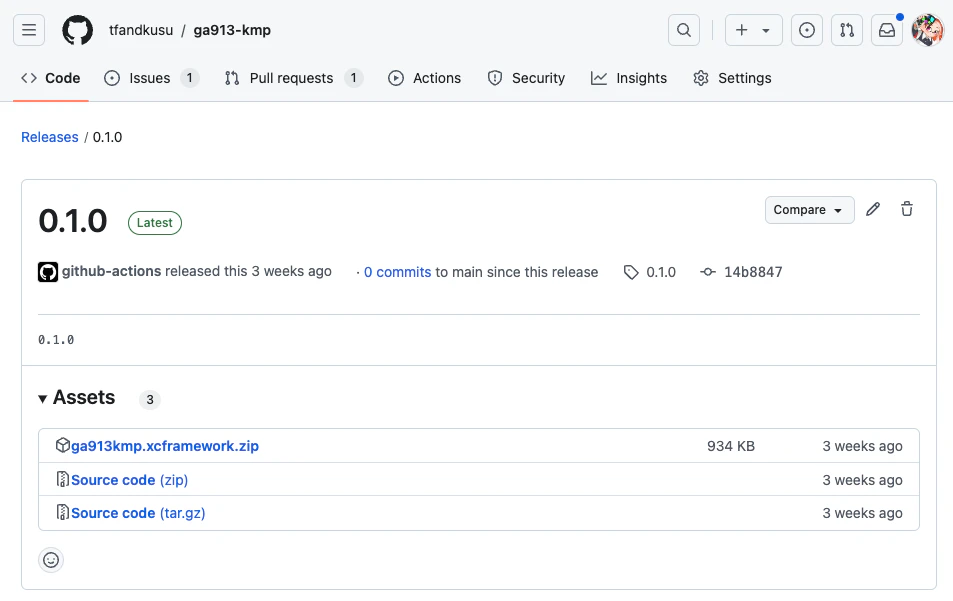Click the 0.1.0 release title heading

click(73, 221)
